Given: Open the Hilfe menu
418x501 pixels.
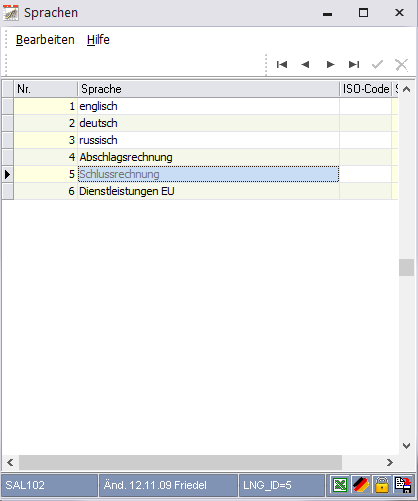Looking at the screenshot, I should point(98,40).
